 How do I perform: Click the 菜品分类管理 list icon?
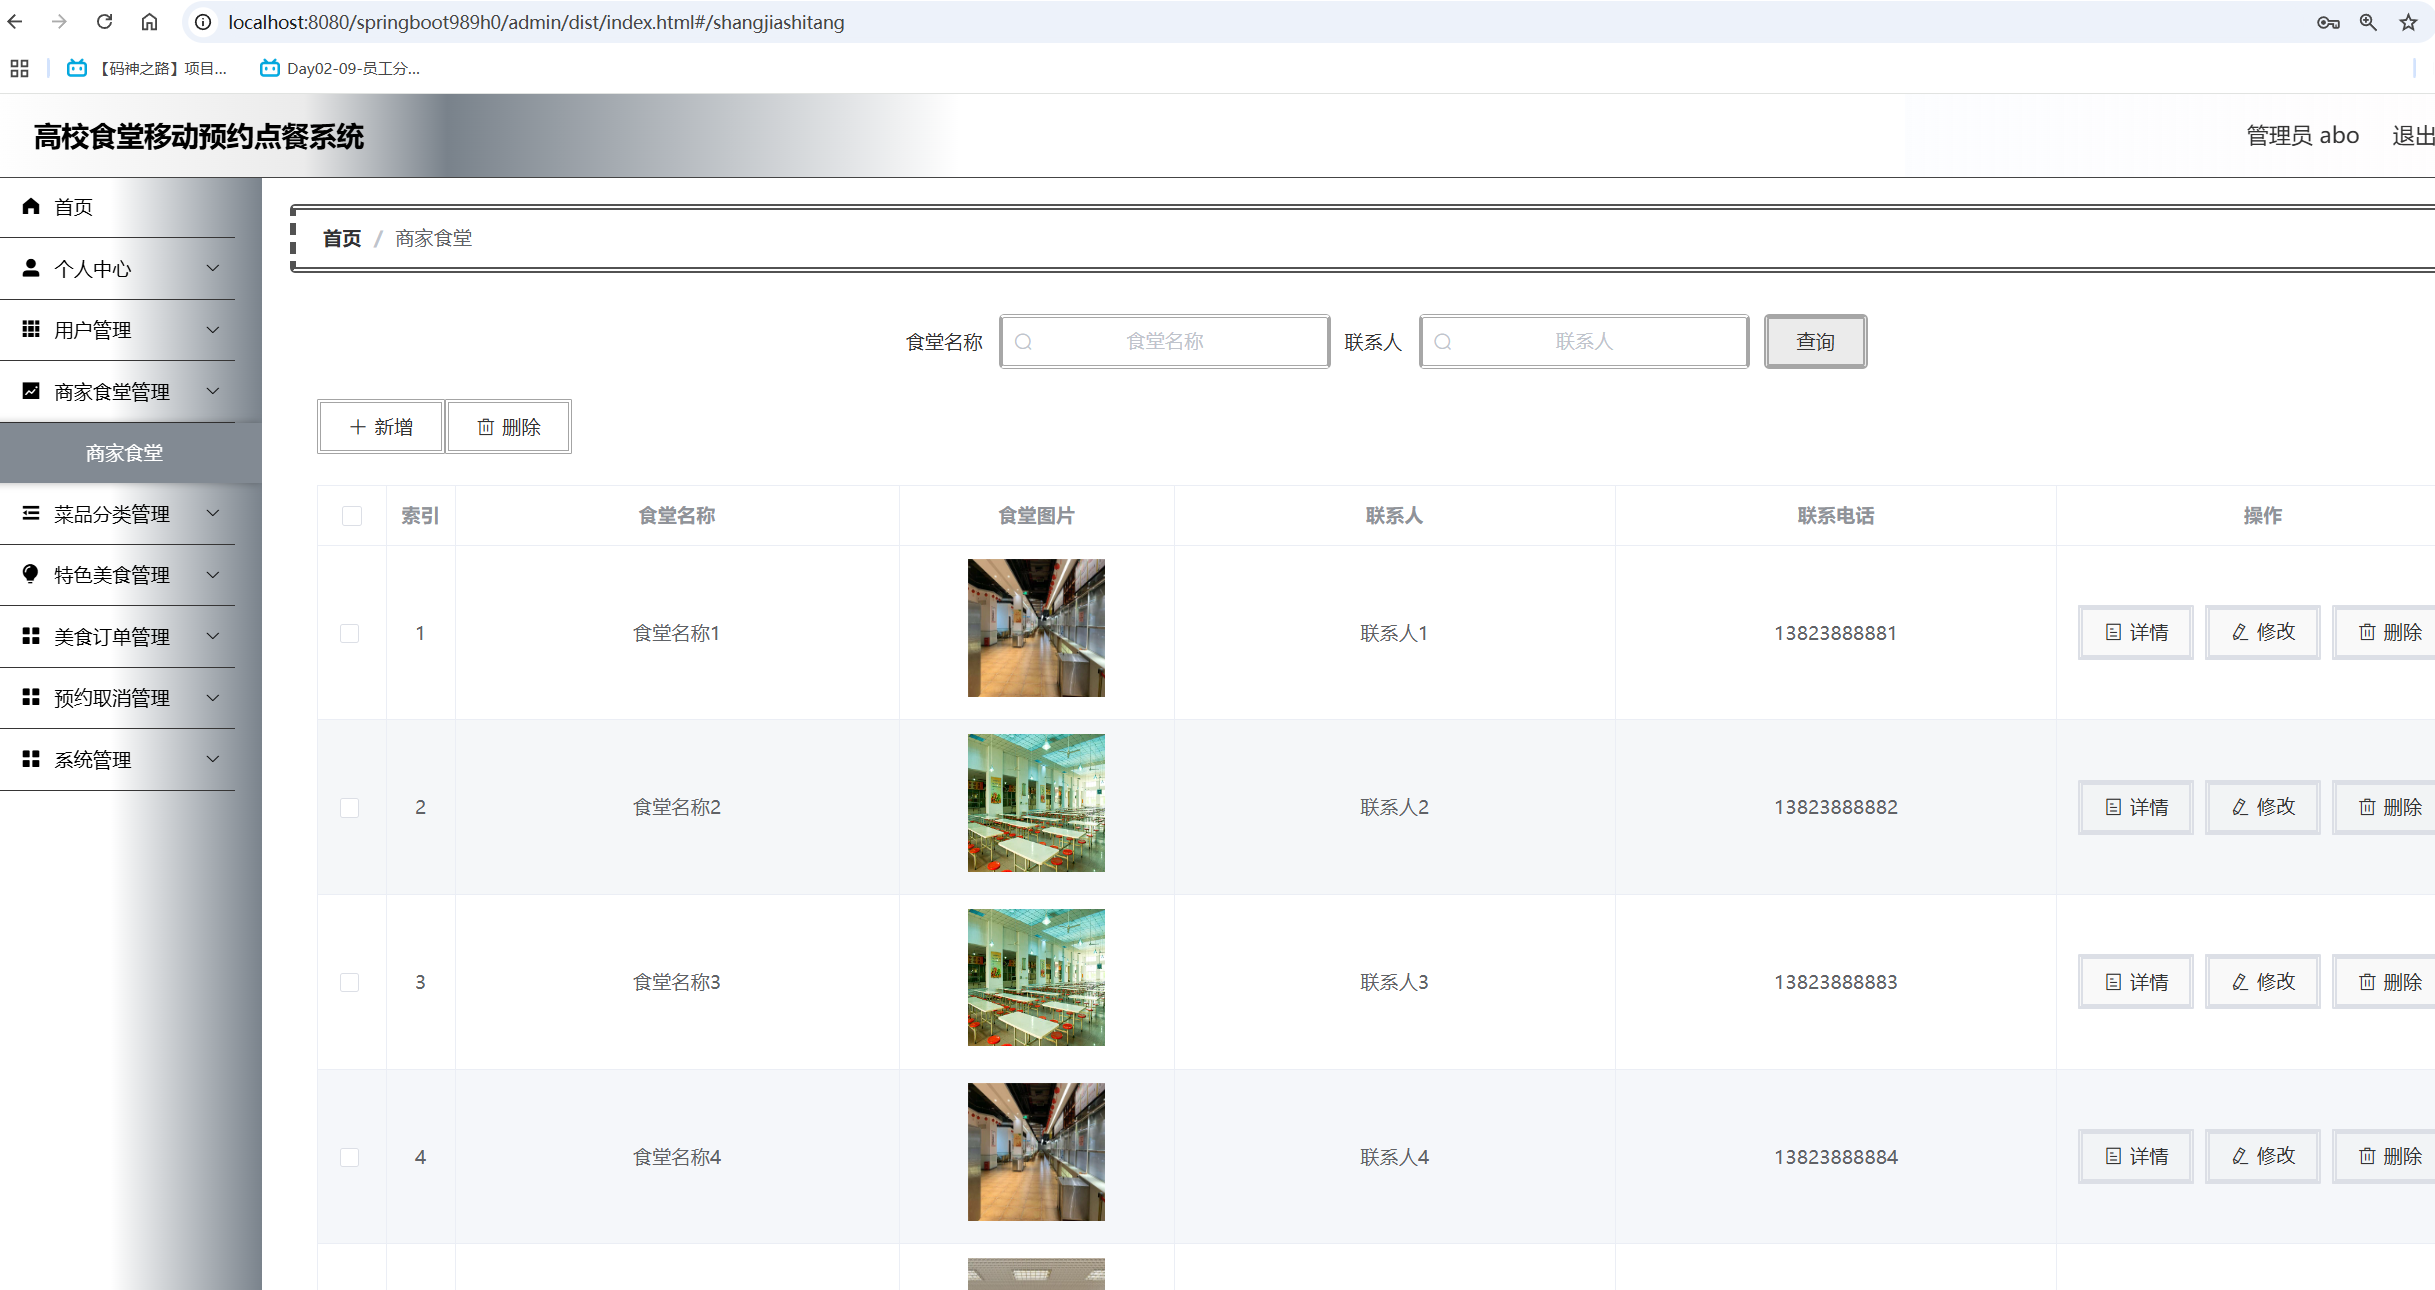pos(31,513)
